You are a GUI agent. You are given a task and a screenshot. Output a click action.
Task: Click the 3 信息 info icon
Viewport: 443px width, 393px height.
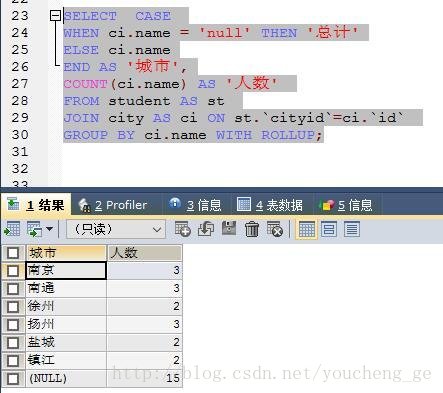pyautogui.click(x=175, y=203)
